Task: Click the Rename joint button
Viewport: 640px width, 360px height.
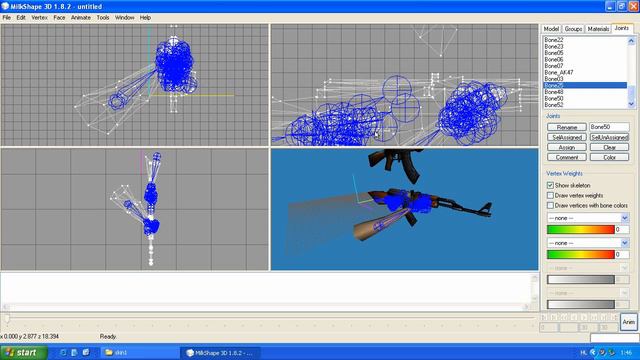Action: click(x=567, y=127)
